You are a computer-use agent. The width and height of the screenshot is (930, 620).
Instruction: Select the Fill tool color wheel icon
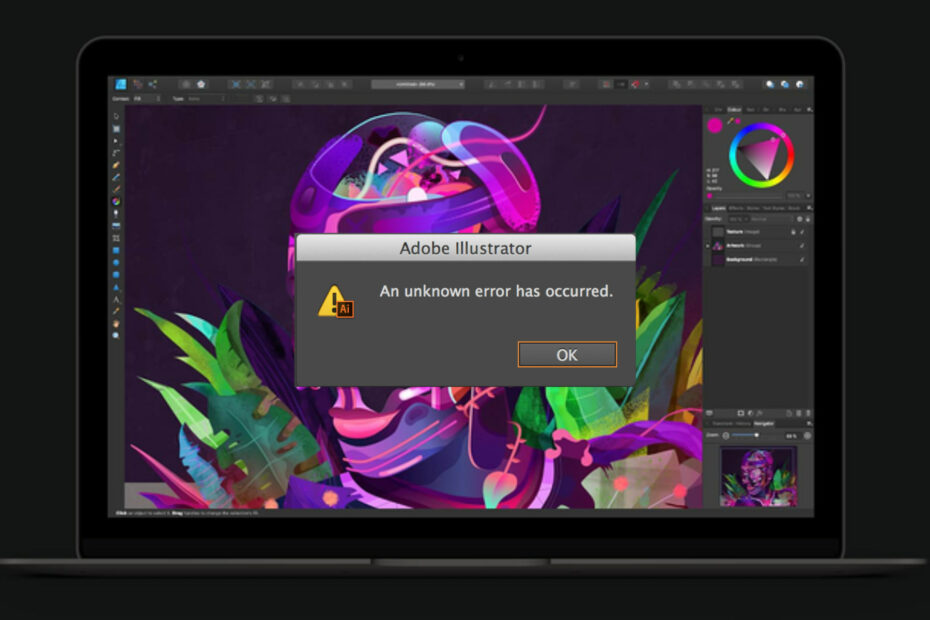point(116,201)
